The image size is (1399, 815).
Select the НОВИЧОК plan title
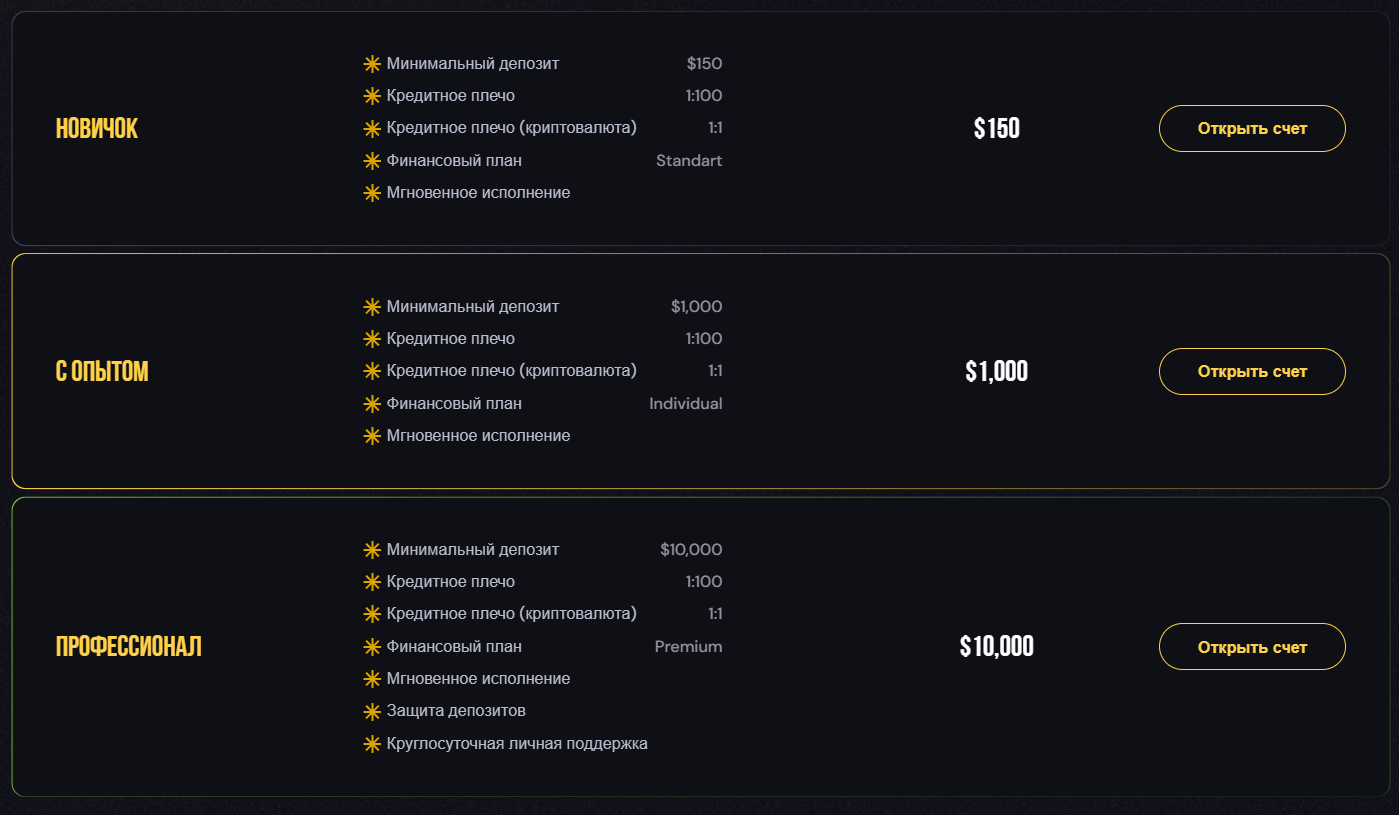click(x=97, y=129)
